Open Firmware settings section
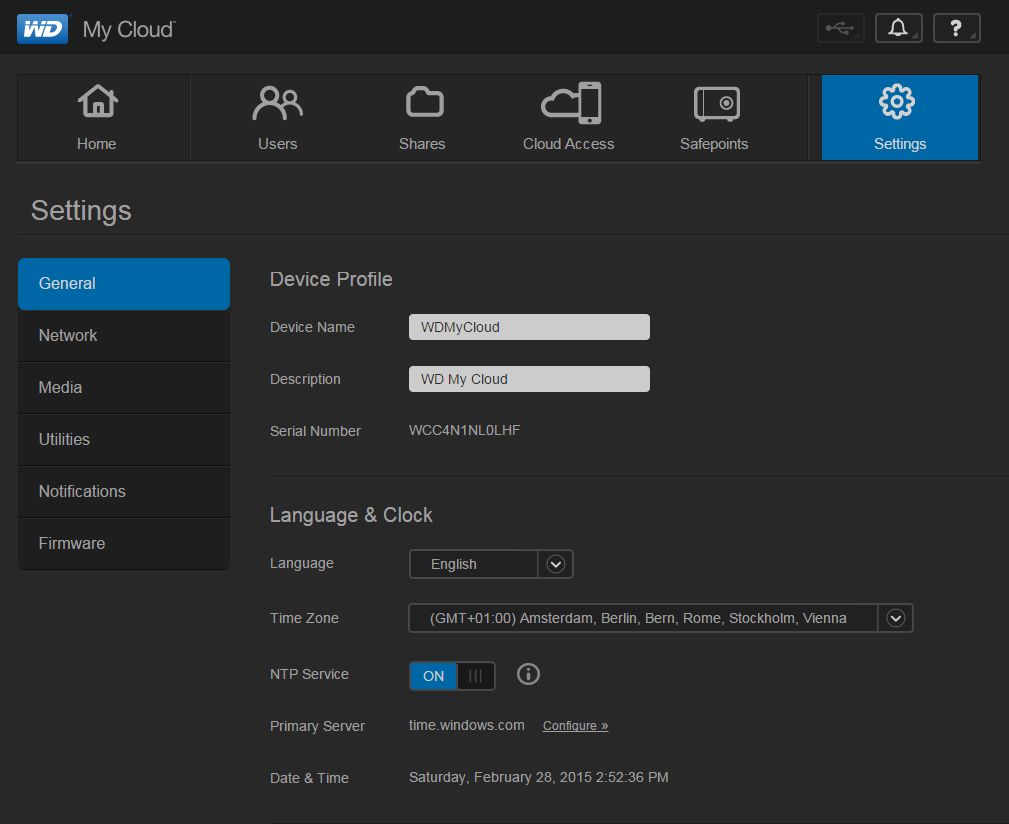Image resolution: width=1009 pixels, height=824 pixels. (x=124, y=544)
